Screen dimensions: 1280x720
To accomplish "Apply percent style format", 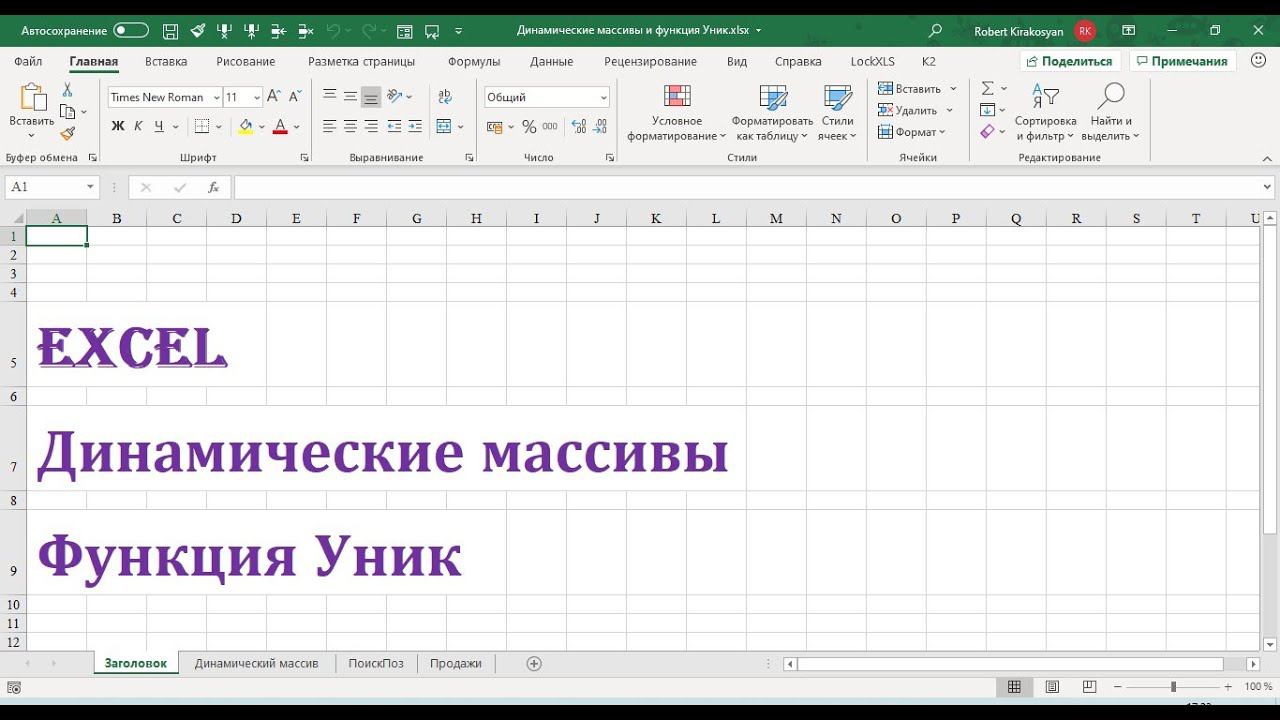I will pos(529,127).
